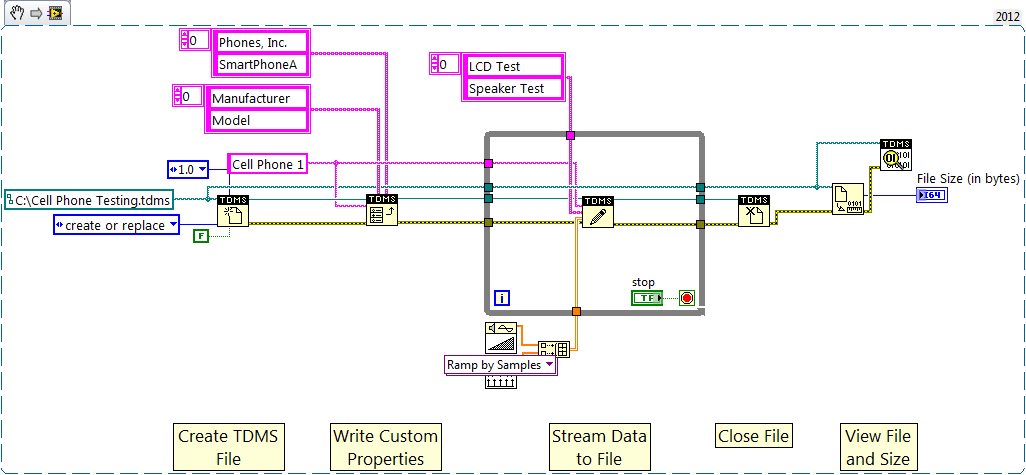This screenshot has height=475, width=1026.
Task: Click the TDMS Write pencil node
Action: point(597,212)
